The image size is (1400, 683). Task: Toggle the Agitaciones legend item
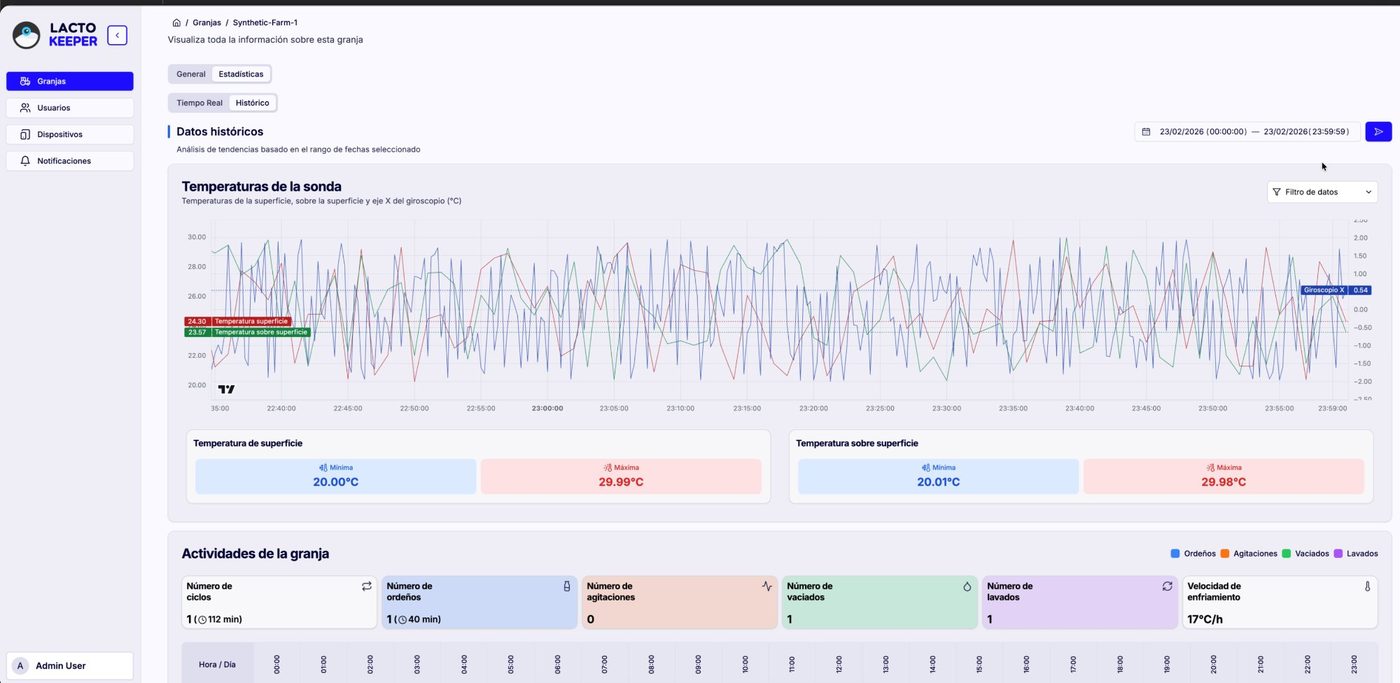[1248, 553]
